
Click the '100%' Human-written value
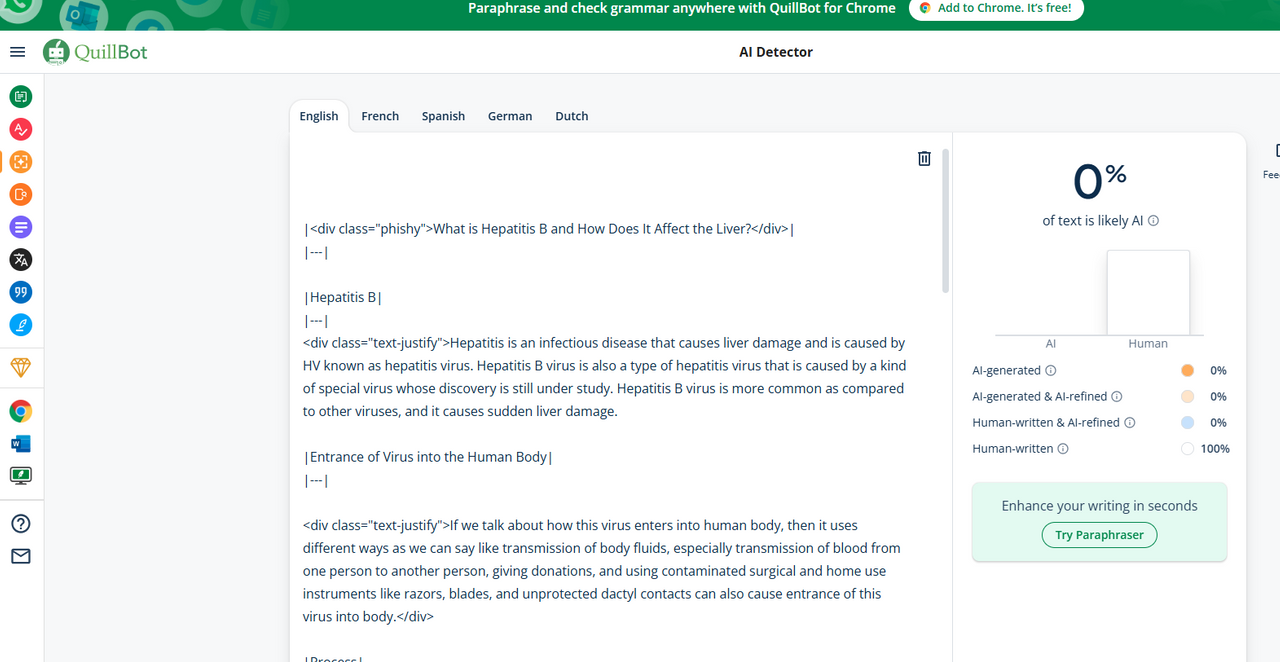pos(1215,449)
